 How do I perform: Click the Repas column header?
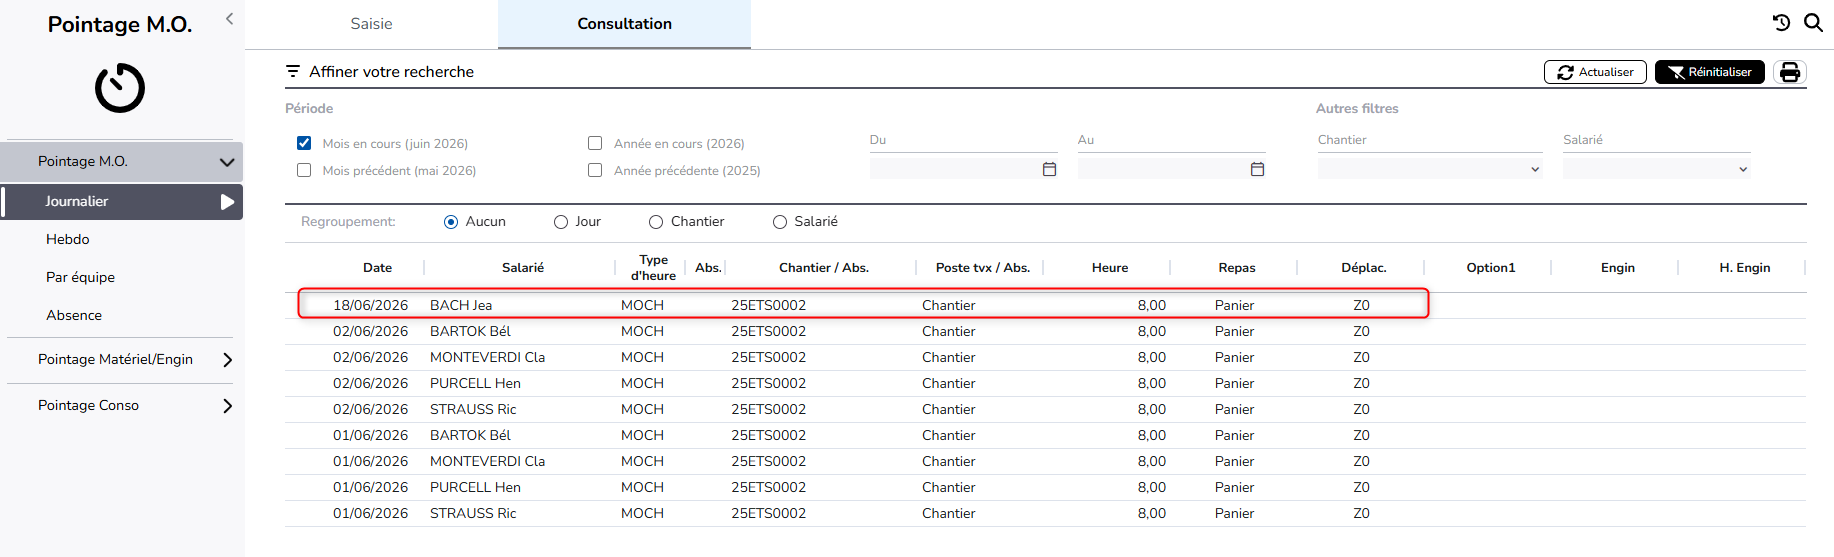tap(1237, 268)
